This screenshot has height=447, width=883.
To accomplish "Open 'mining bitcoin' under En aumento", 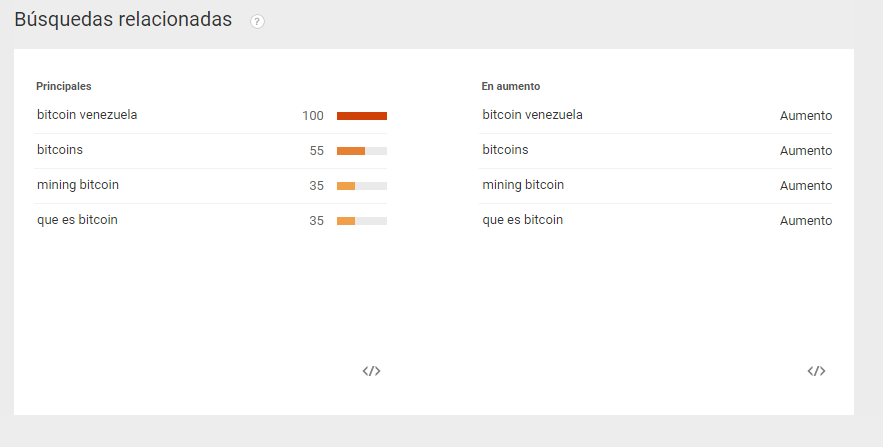I will 523,185.
